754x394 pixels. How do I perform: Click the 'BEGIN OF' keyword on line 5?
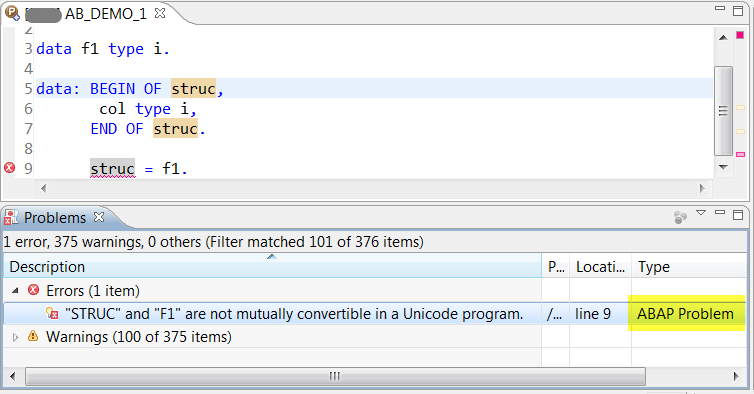[126, 89]
